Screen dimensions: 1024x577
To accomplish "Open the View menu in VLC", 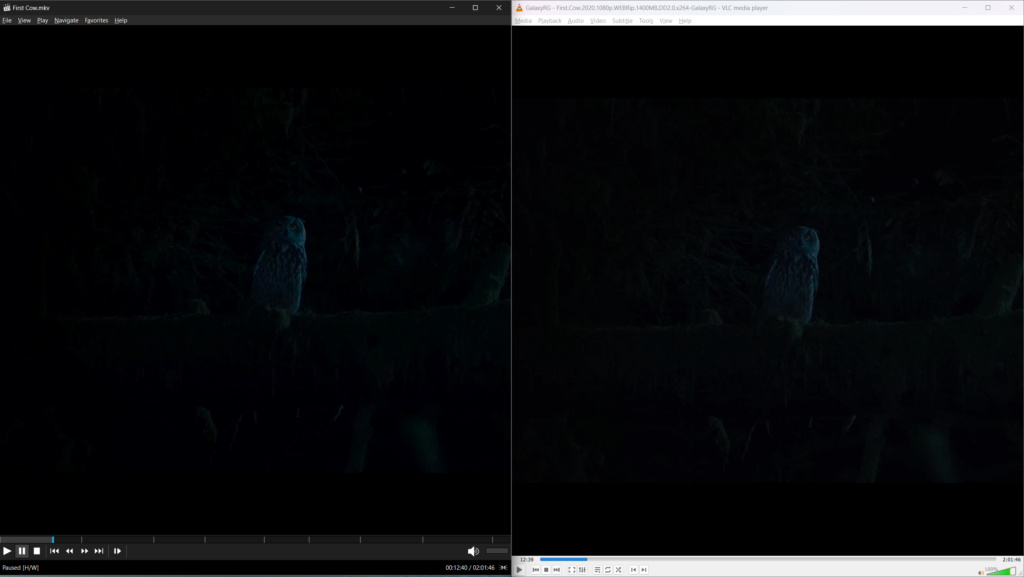I will pos(665,21).
